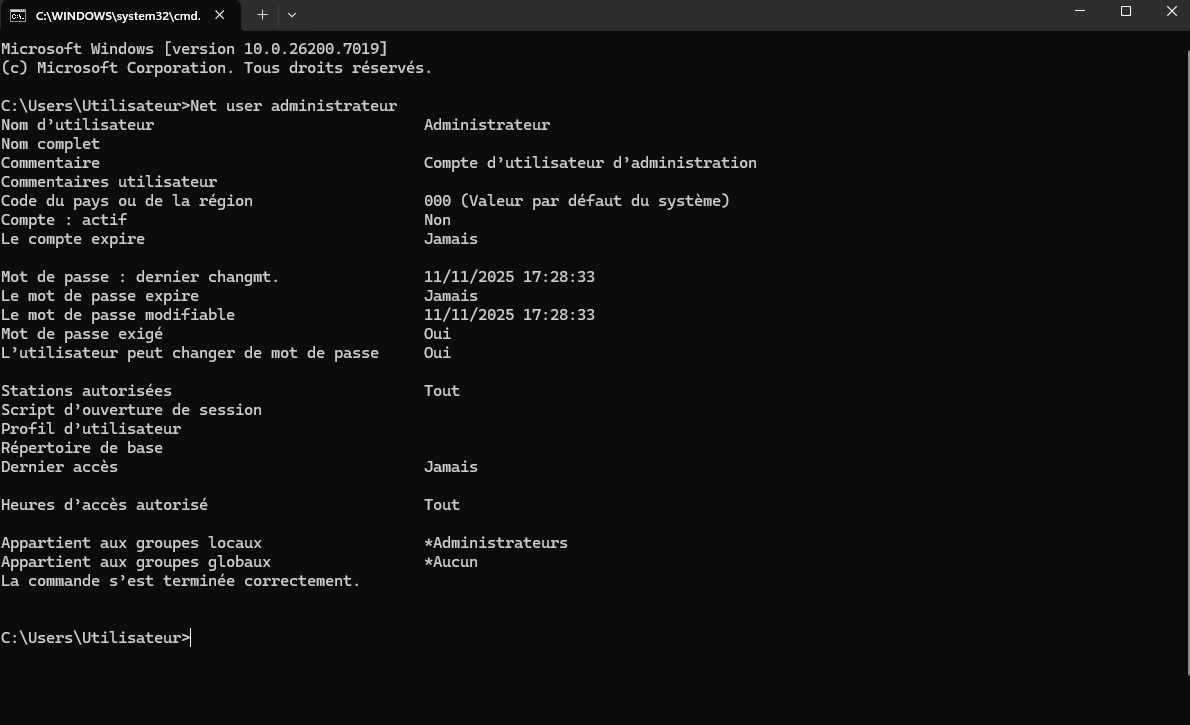This screenshot has width=1190, height=725.
Task: Click the "Appartient aux groupes locaux" label
Action: (131, 542)
